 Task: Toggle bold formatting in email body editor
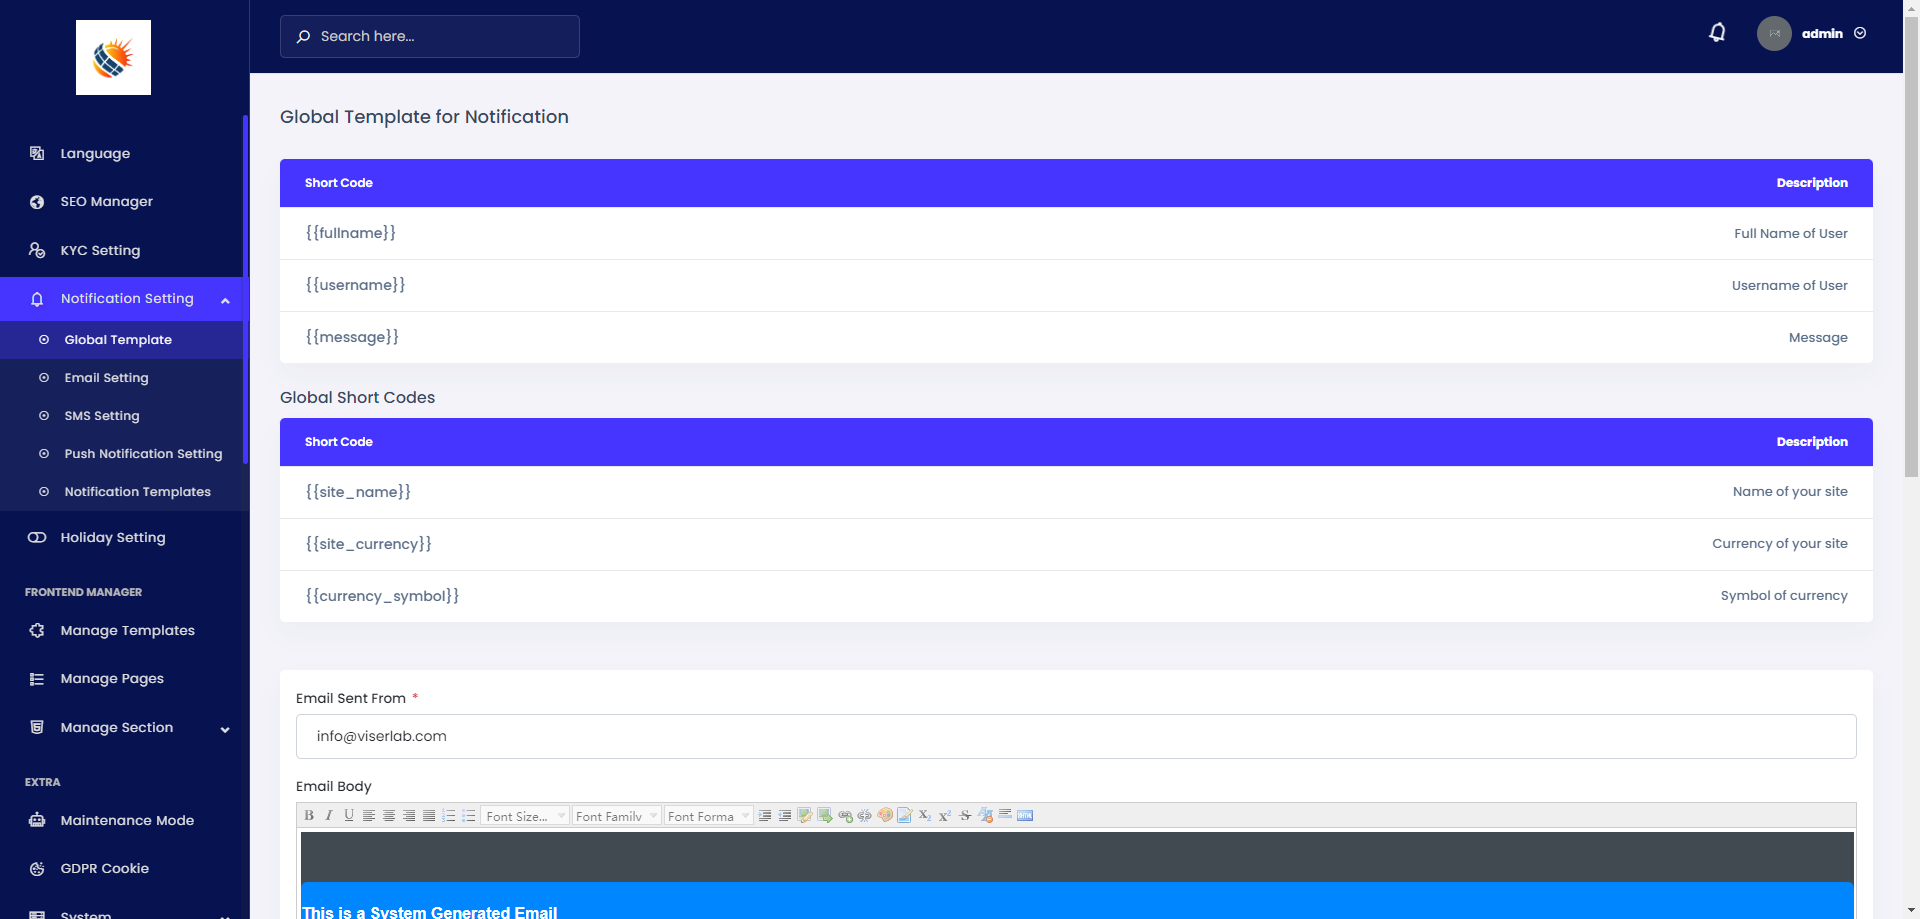(x=309, y=816)
